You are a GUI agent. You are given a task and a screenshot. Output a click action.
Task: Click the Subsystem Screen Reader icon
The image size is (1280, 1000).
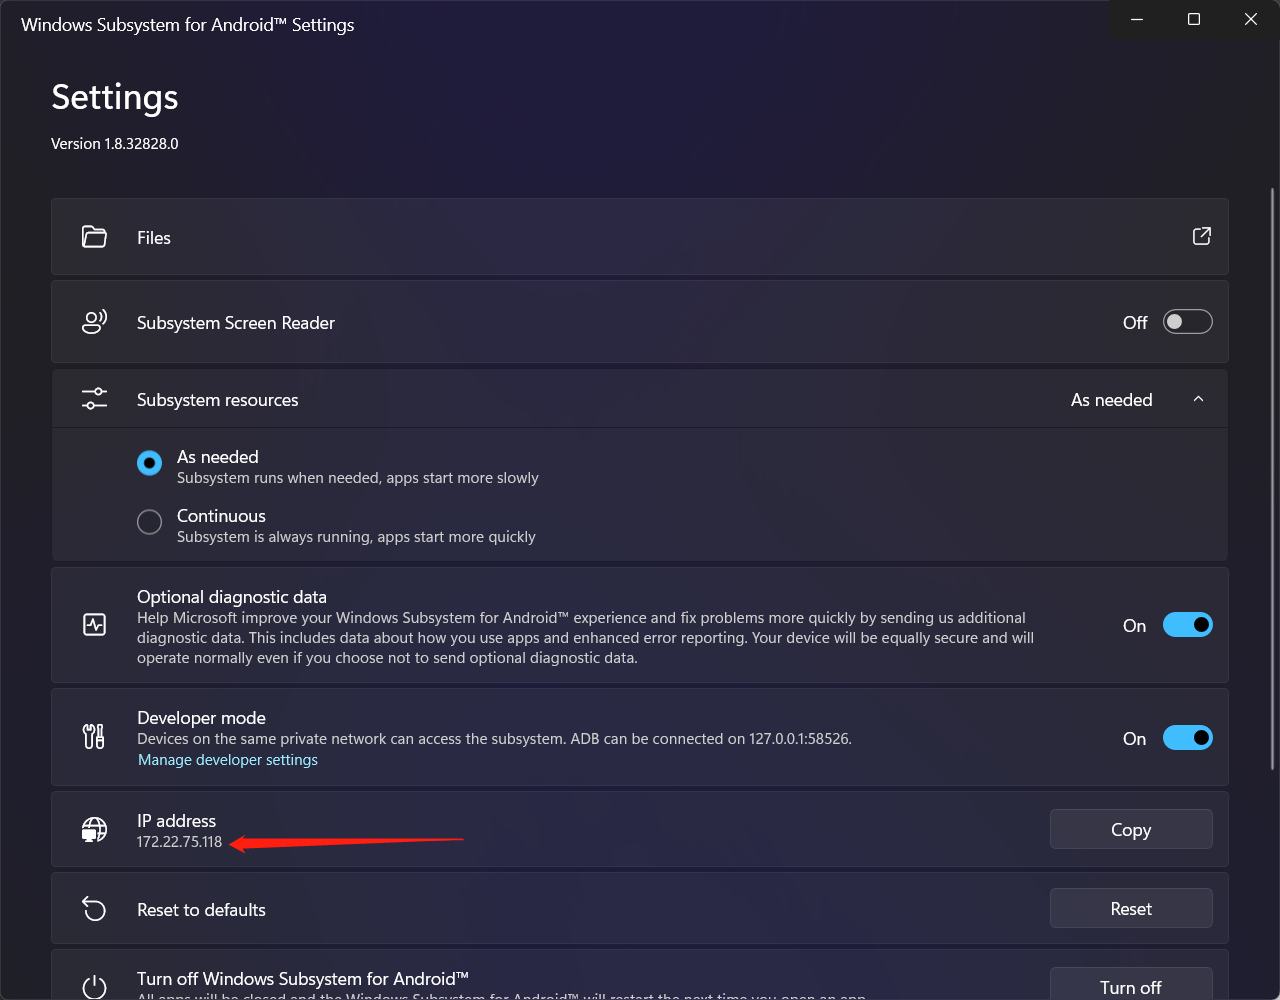pos(94,322)
